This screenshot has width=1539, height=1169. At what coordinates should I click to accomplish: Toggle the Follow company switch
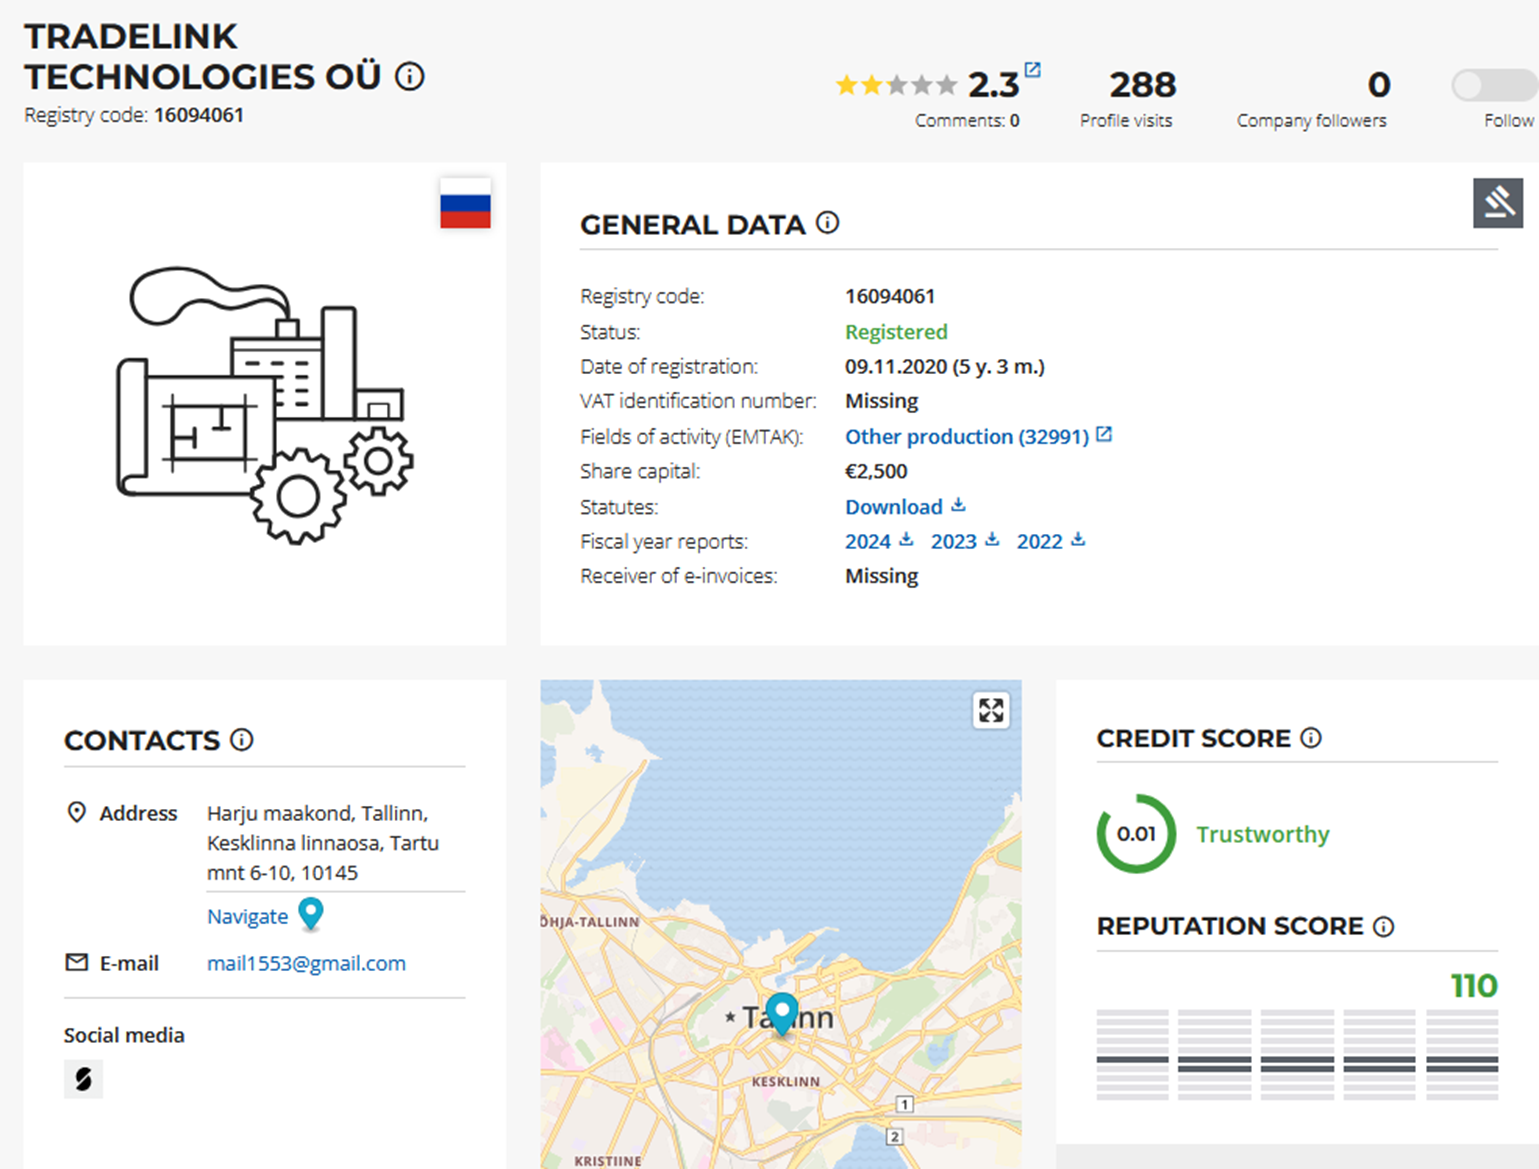pyautogui.click(x=1494, y=86)
